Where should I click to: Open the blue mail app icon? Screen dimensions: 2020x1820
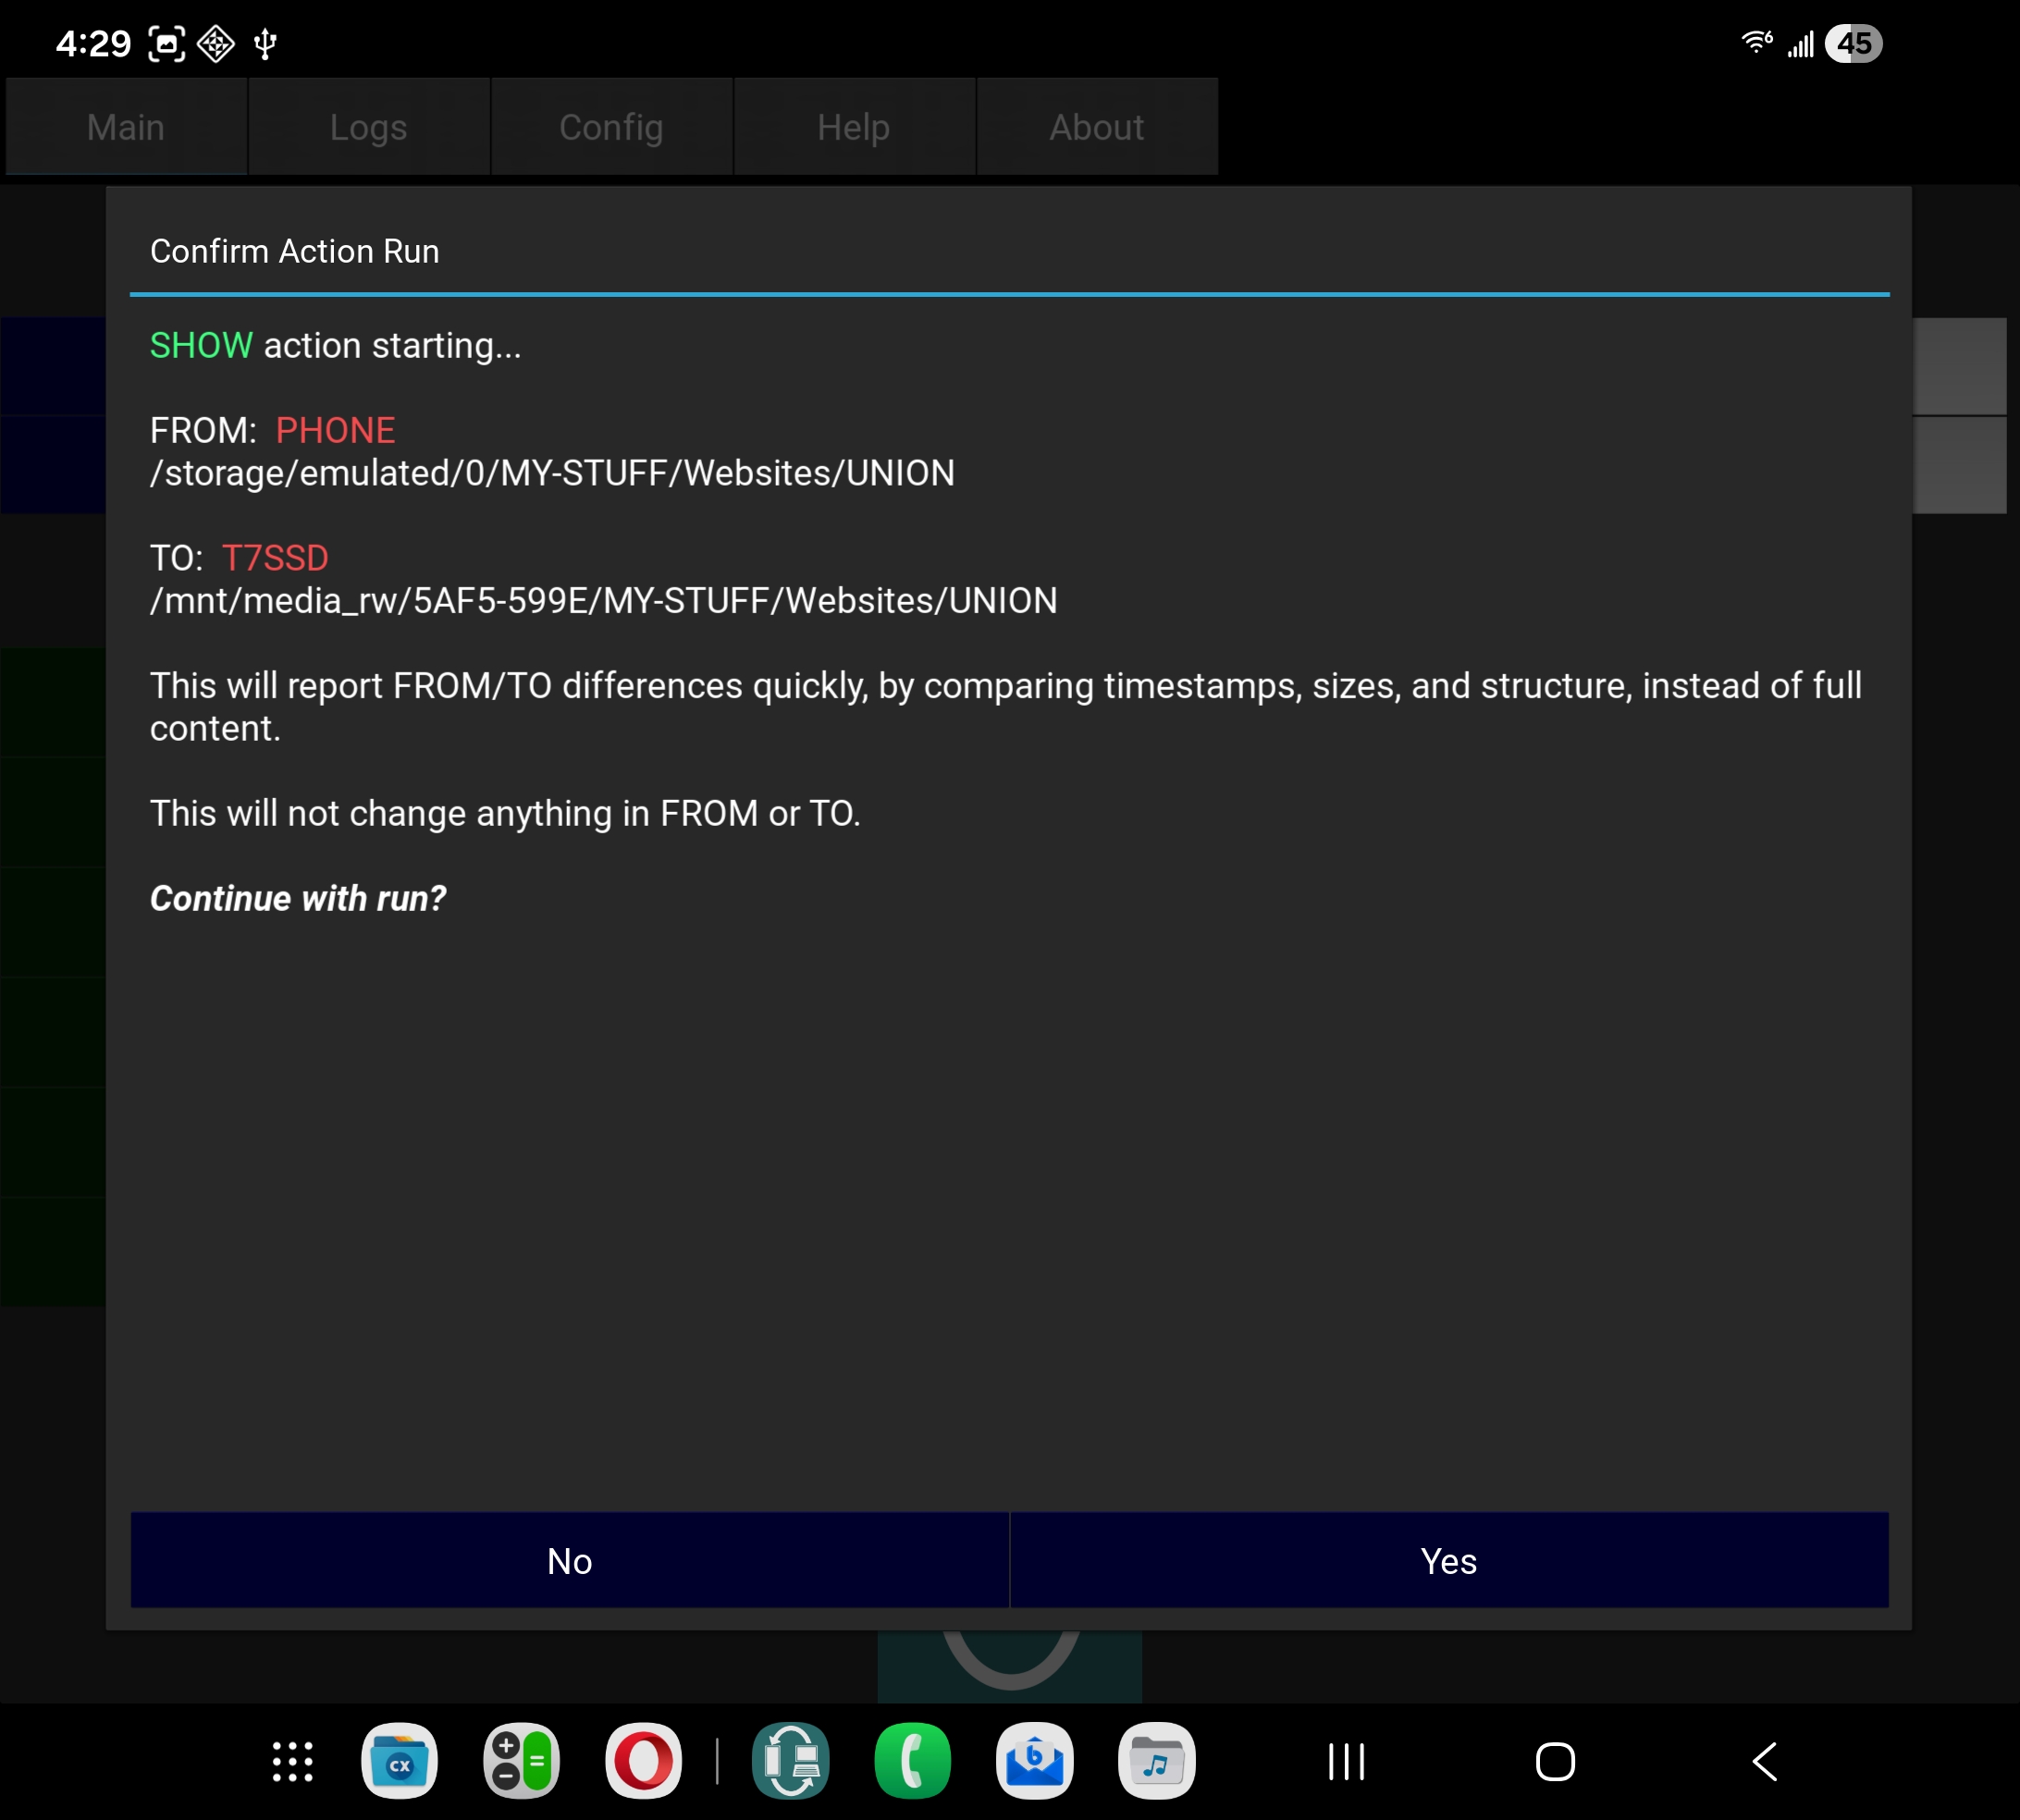tap(1034, 1761)
